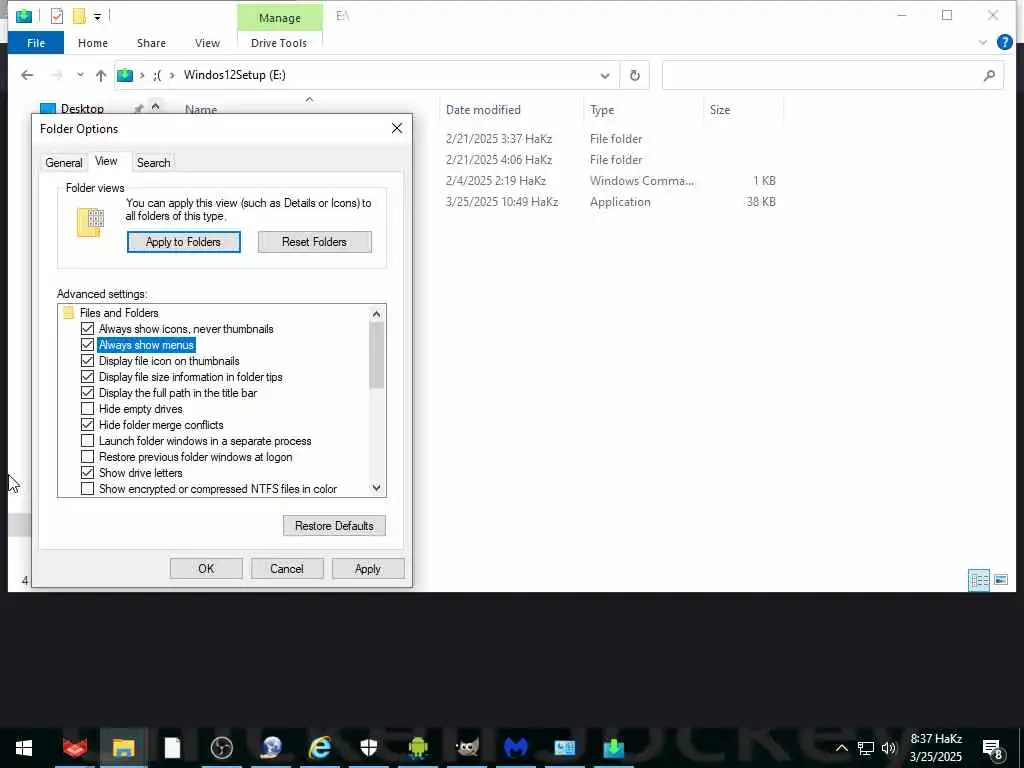This screenshot has width=1024, height=768.
Task: Click the New folder quick access icon
Action: (79, 16)
